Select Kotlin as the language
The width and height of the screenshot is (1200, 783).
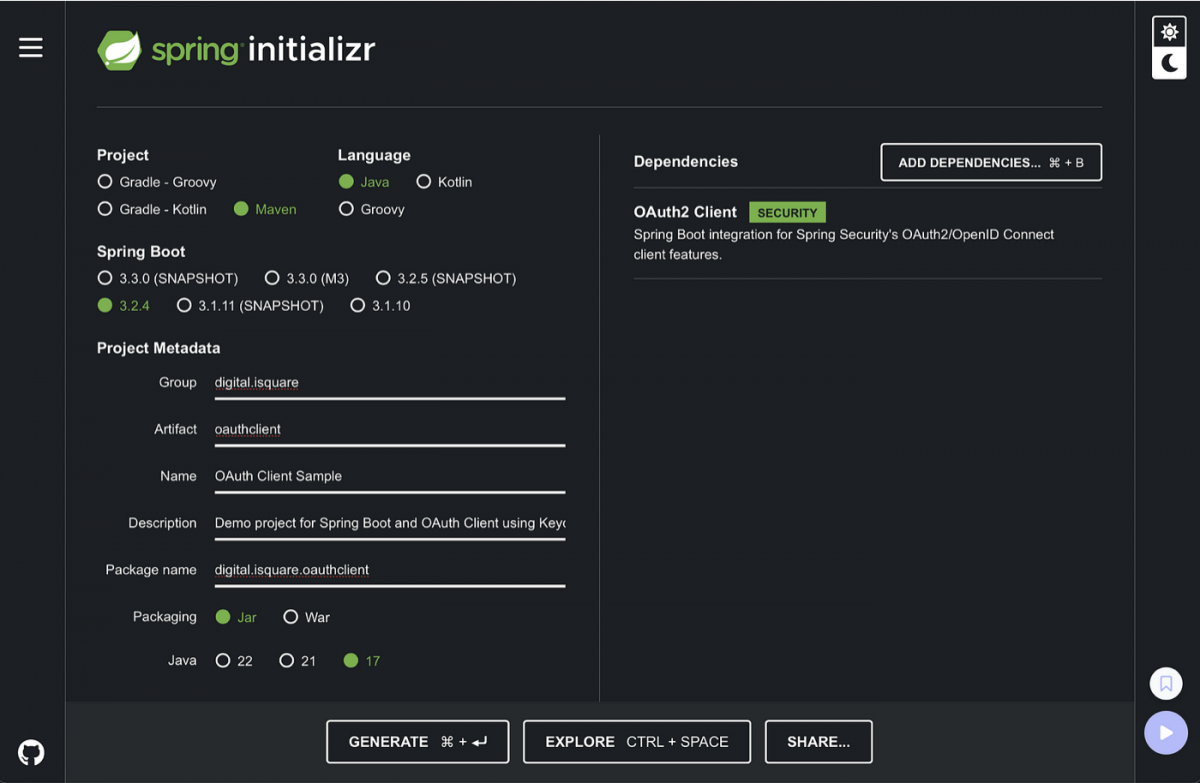pos(424,182)
